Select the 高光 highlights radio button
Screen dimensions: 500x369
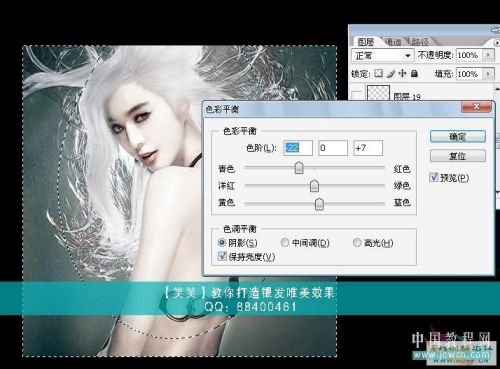click(x=357, y=243)
